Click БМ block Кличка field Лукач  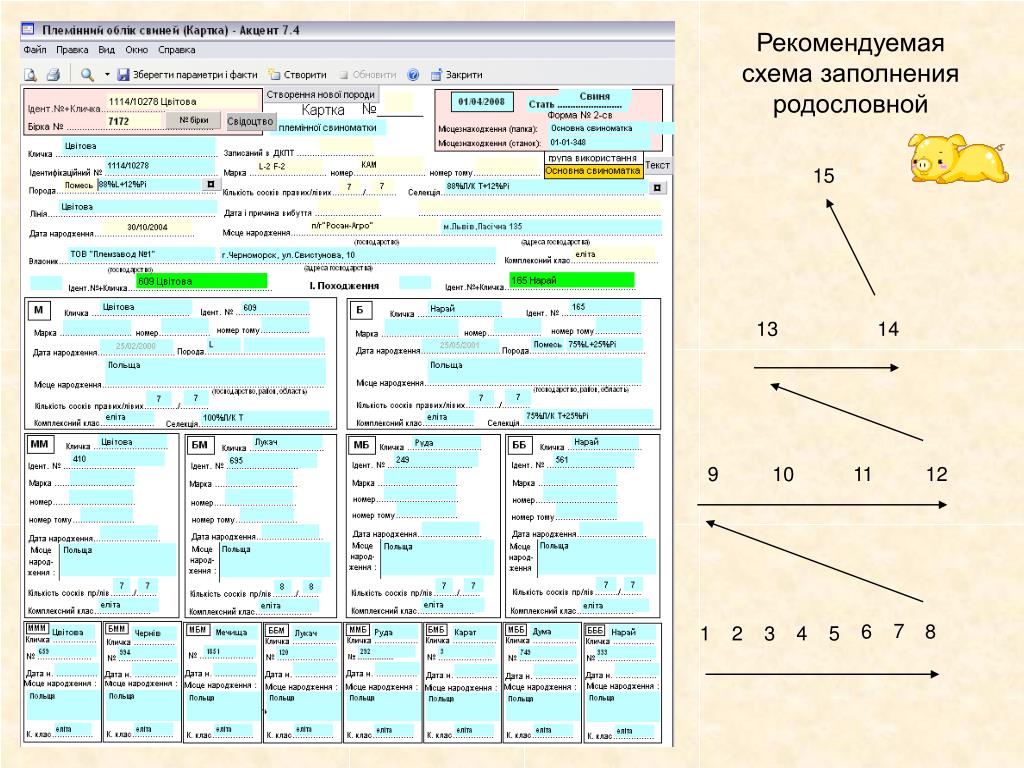[287, 443]
